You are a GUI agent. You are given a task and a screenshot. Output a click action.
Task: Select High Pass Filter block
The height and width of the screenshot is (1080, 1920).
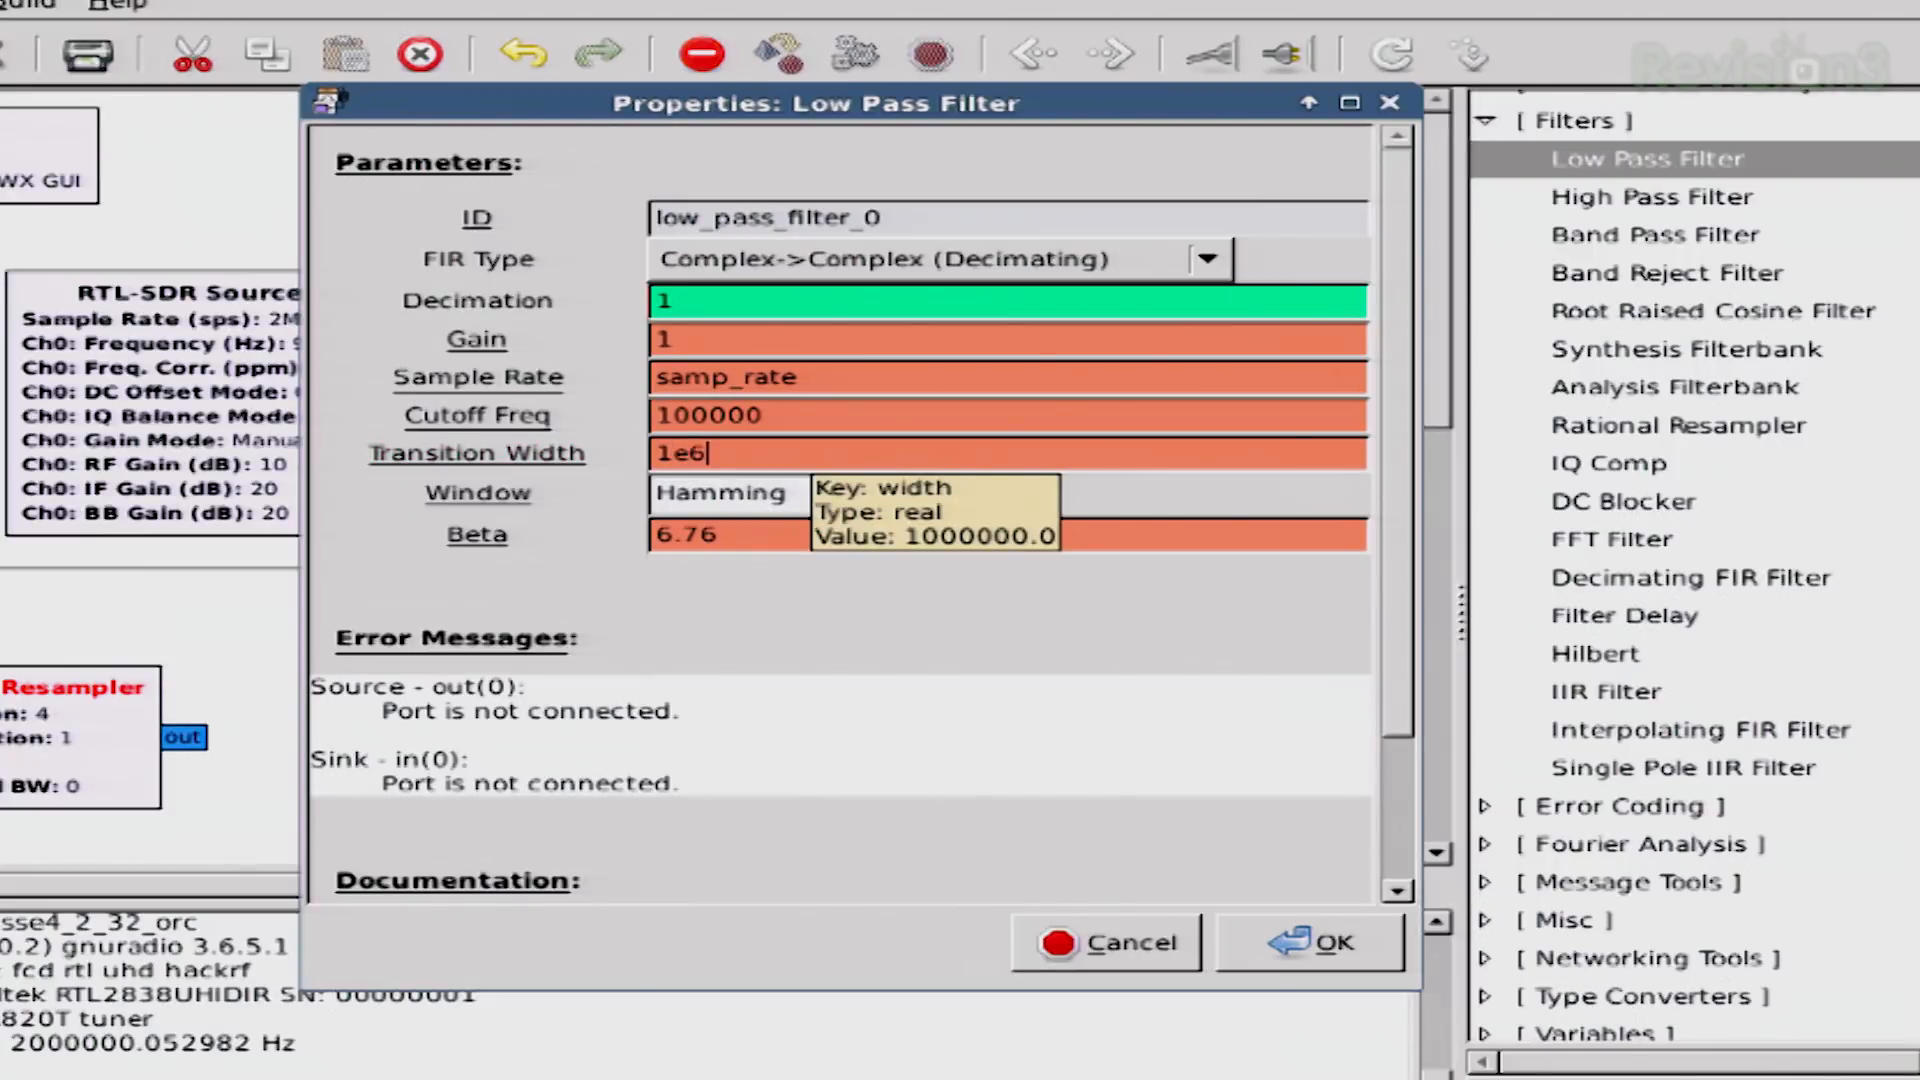(1652, 197)
